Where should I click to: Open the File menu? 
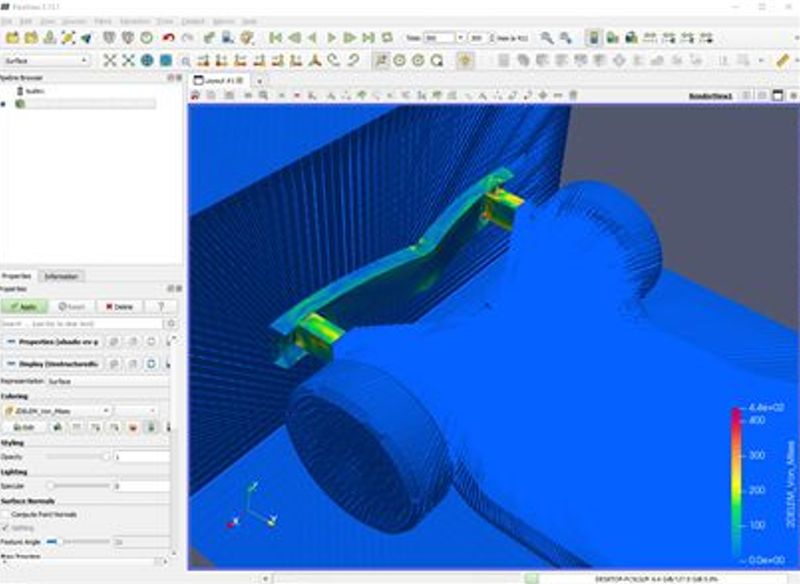click(6, 21)
